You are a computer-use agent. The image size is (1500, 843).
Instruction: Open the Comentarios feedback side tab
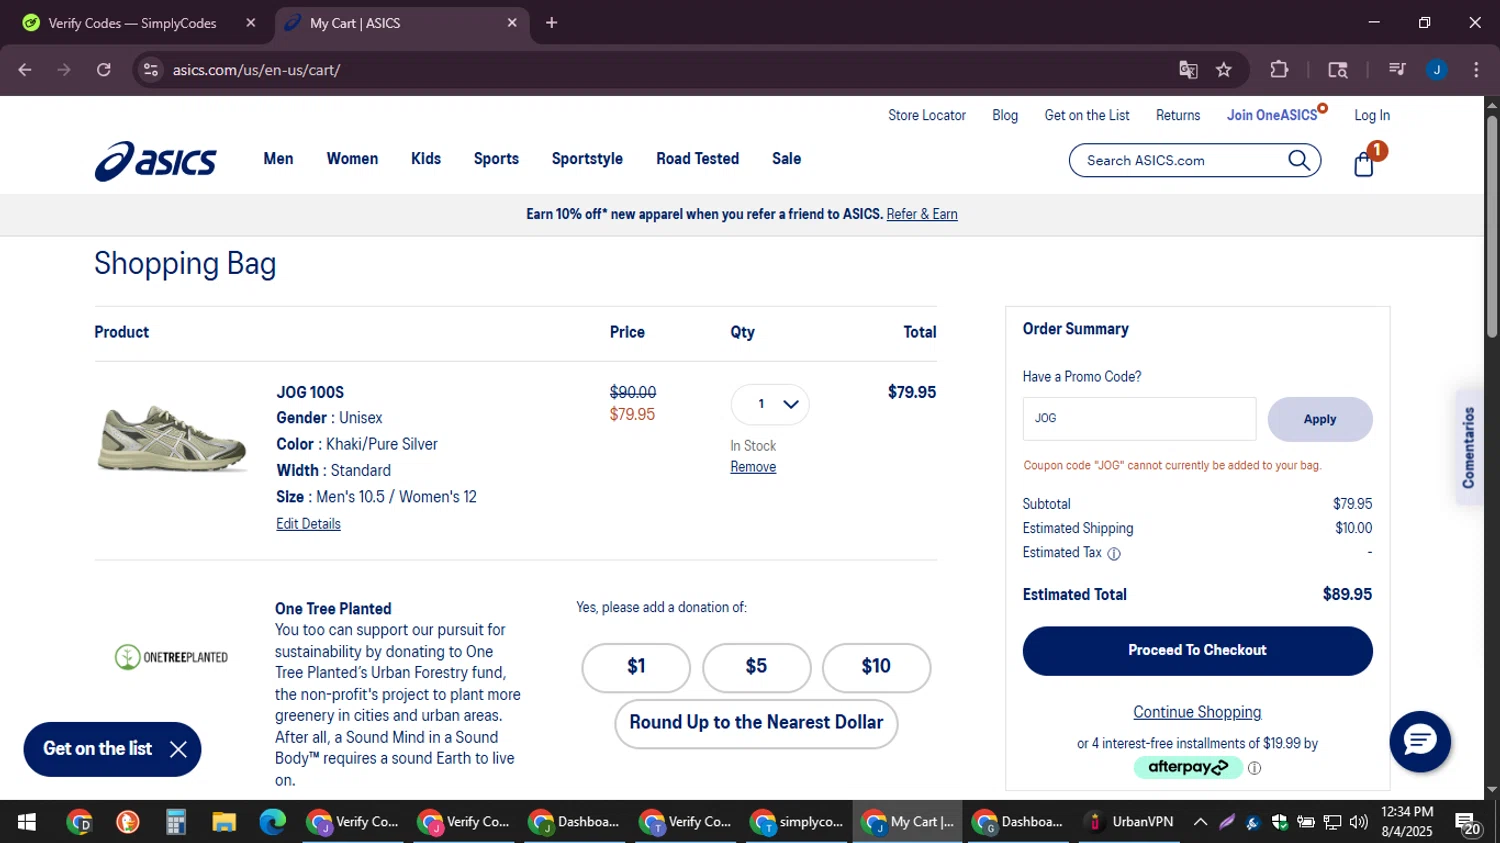coord(1469,447)
